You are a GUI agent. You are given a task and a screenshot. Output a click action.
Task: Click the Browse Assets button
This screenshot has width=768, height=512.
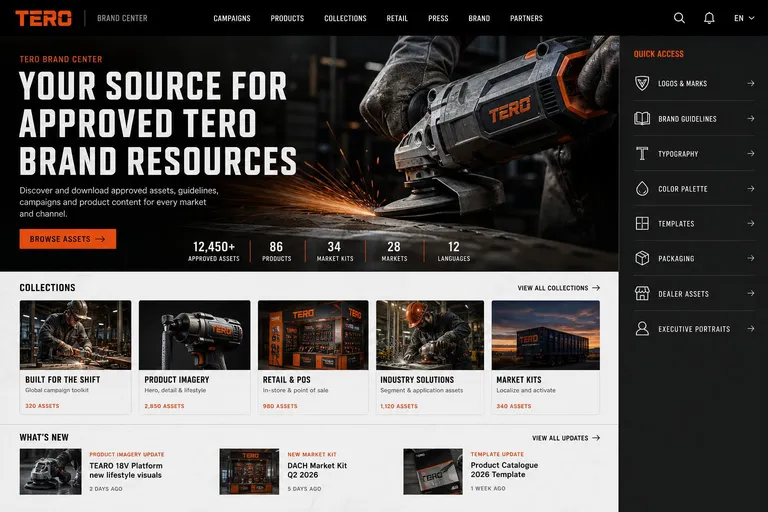pyautogui.click(x=68, y=239)
